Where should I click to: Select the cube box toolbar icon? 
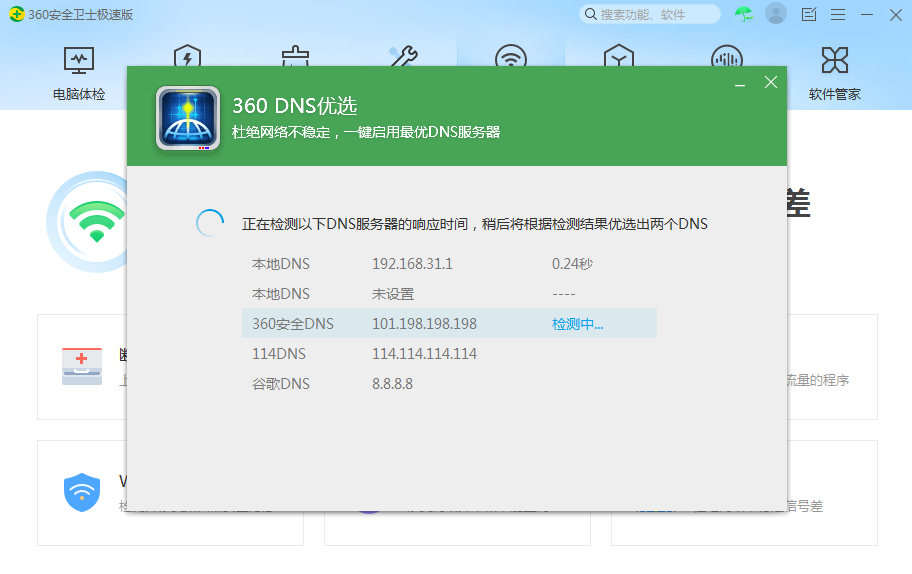pos(619,56)
